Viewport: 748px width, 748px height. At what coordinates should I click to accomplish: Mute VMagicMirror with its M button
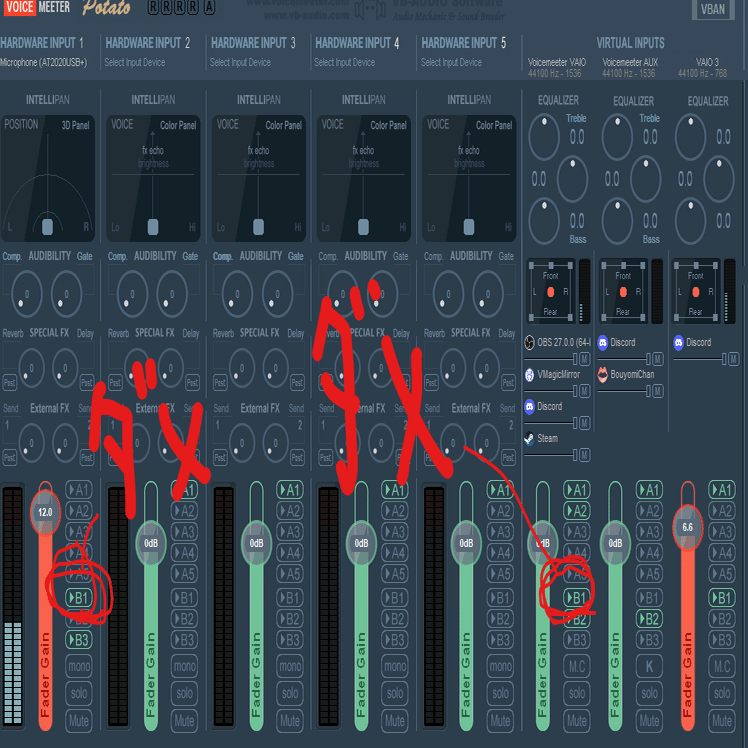pyautogui.click(x=584, y=391)
